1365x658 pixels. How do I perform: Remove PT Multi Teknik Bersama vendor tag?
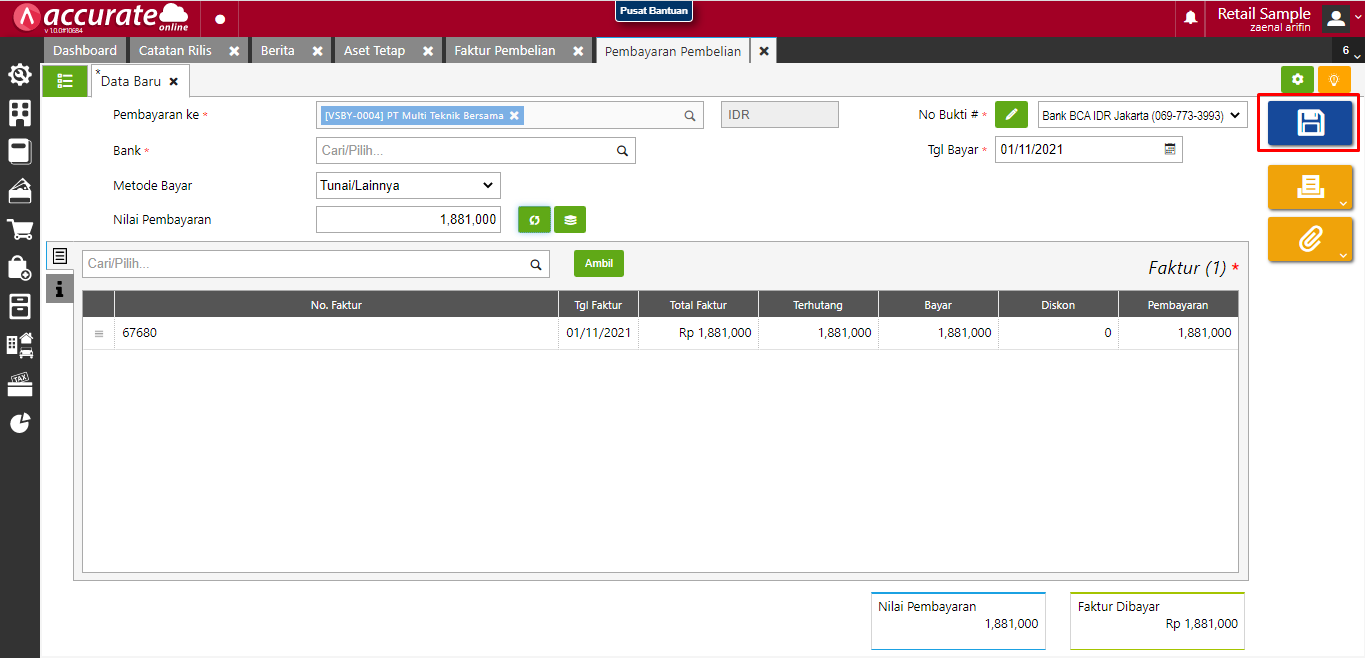(x=514, y=115)
